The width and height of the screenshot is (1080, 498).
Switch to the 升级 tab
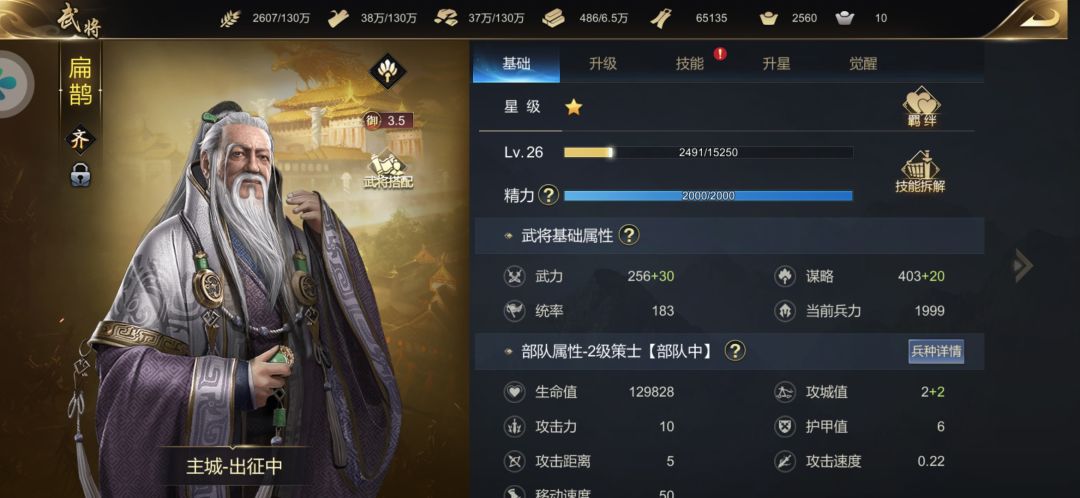[603, 64]
